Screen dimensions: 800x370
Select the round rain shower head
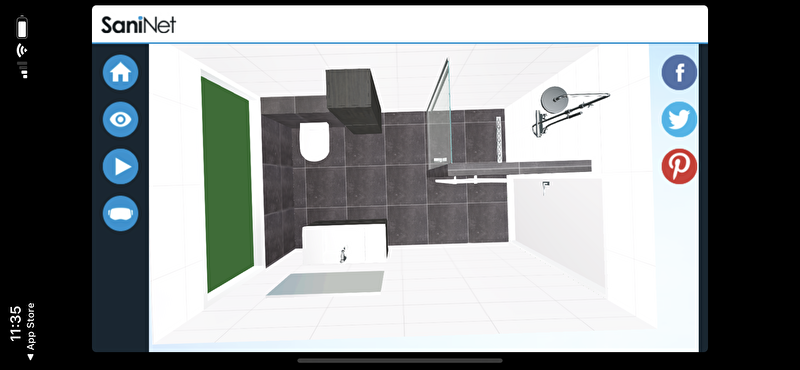pyautogui.click(x=554, y=100)
